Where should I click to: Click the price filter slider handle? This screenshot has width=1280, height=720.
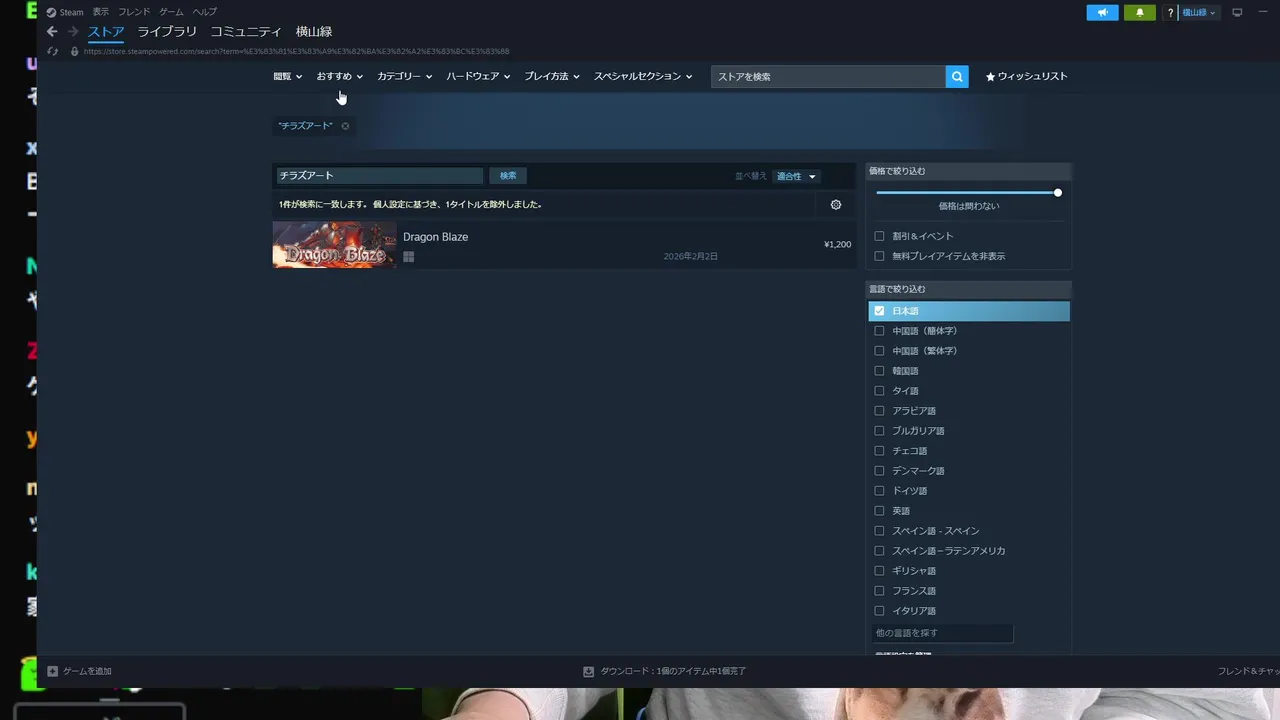(1057, 192)
